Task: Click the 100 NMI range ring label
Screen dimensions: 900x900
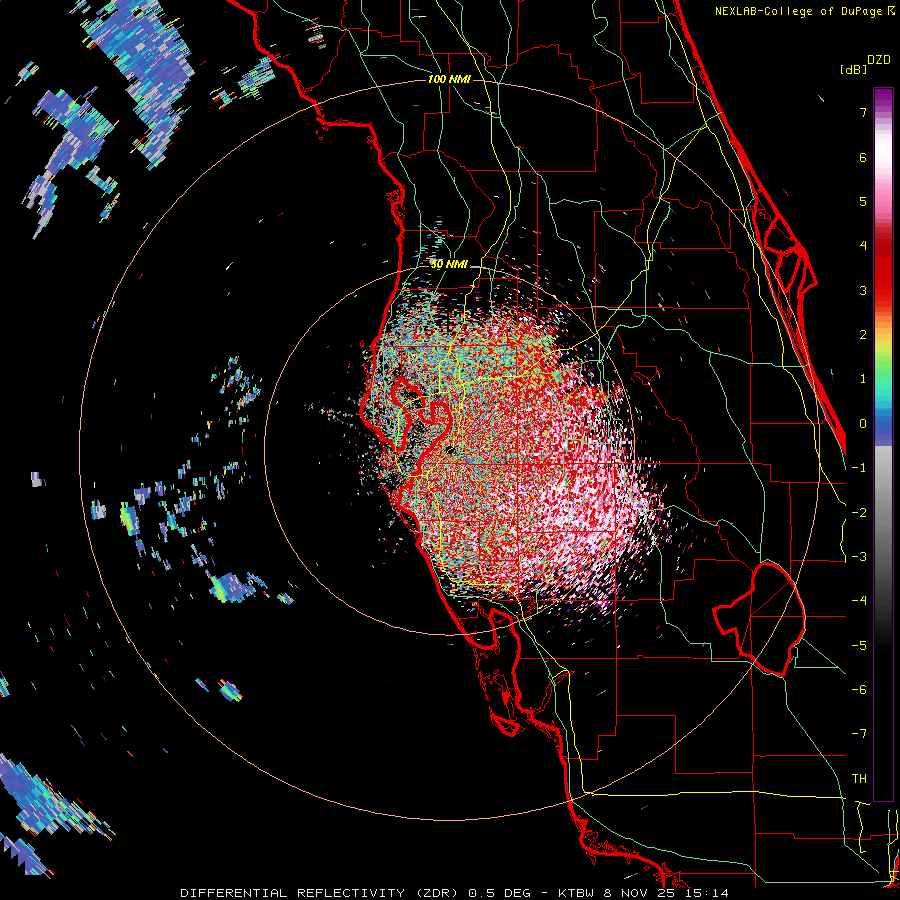Action: tap(449, 79)
